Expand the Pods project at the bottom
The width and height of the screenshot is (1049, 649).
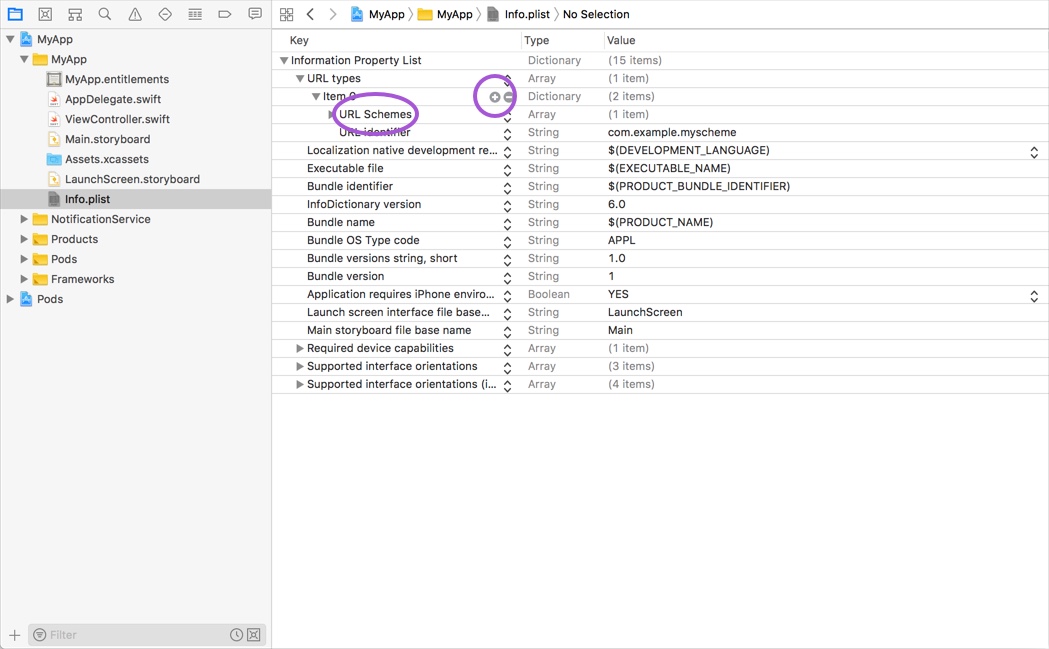(x=10, y=299)
